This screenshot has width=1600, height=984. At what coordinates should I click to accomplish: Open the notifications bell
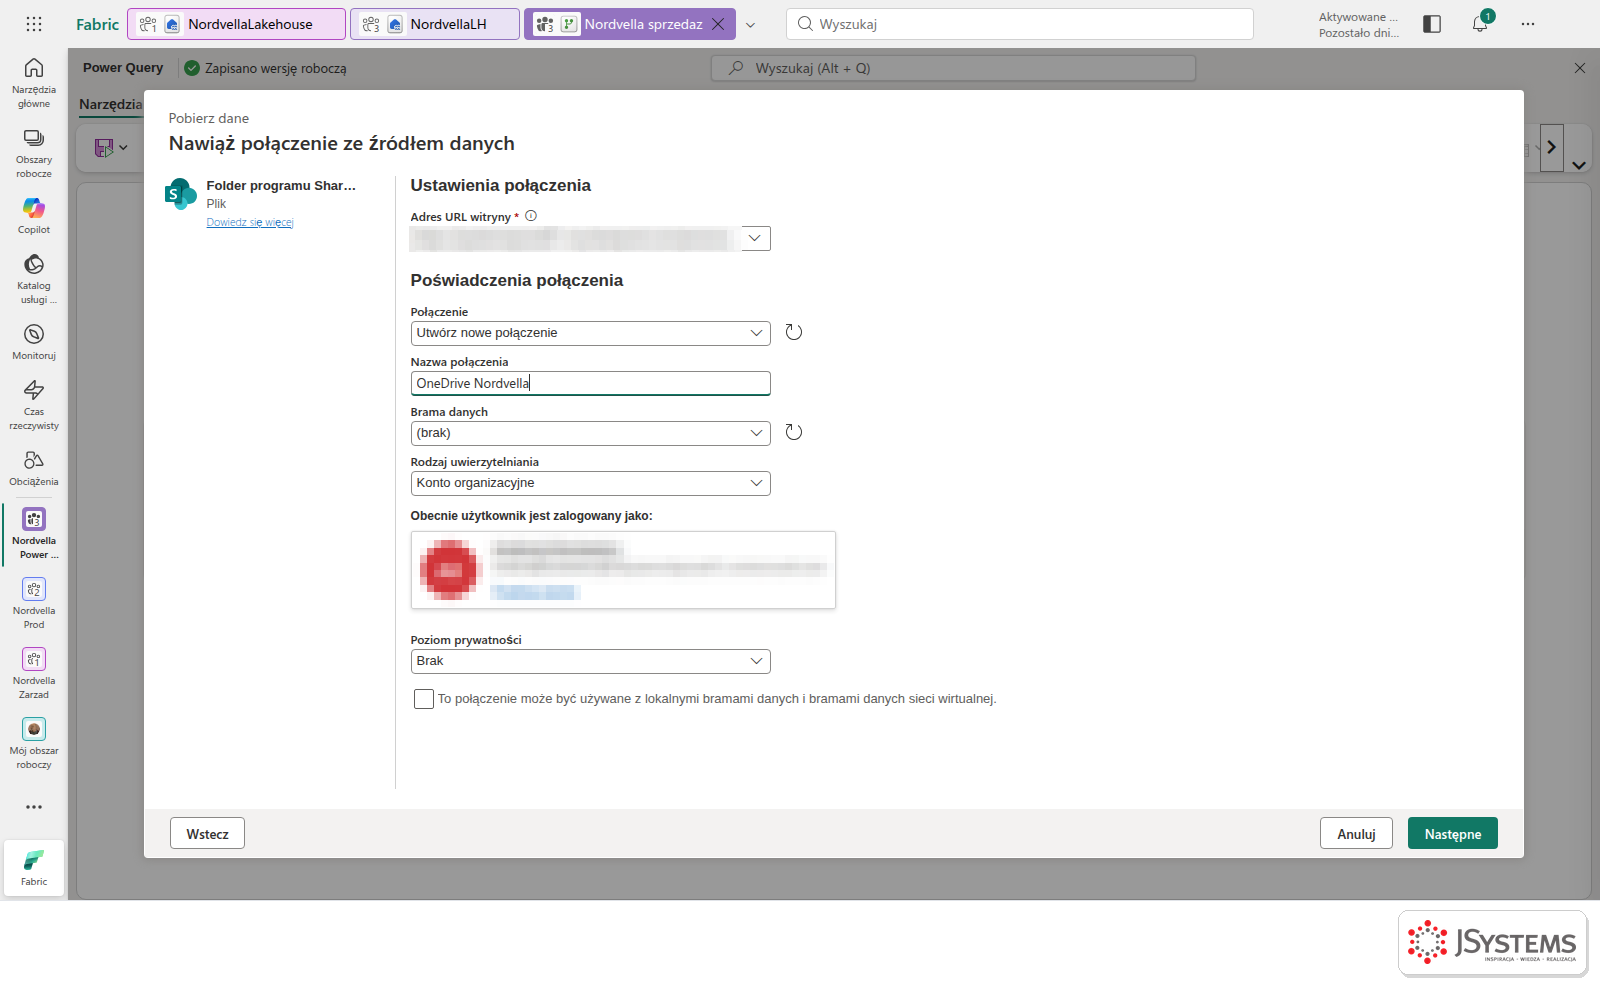coord(1480,23)
